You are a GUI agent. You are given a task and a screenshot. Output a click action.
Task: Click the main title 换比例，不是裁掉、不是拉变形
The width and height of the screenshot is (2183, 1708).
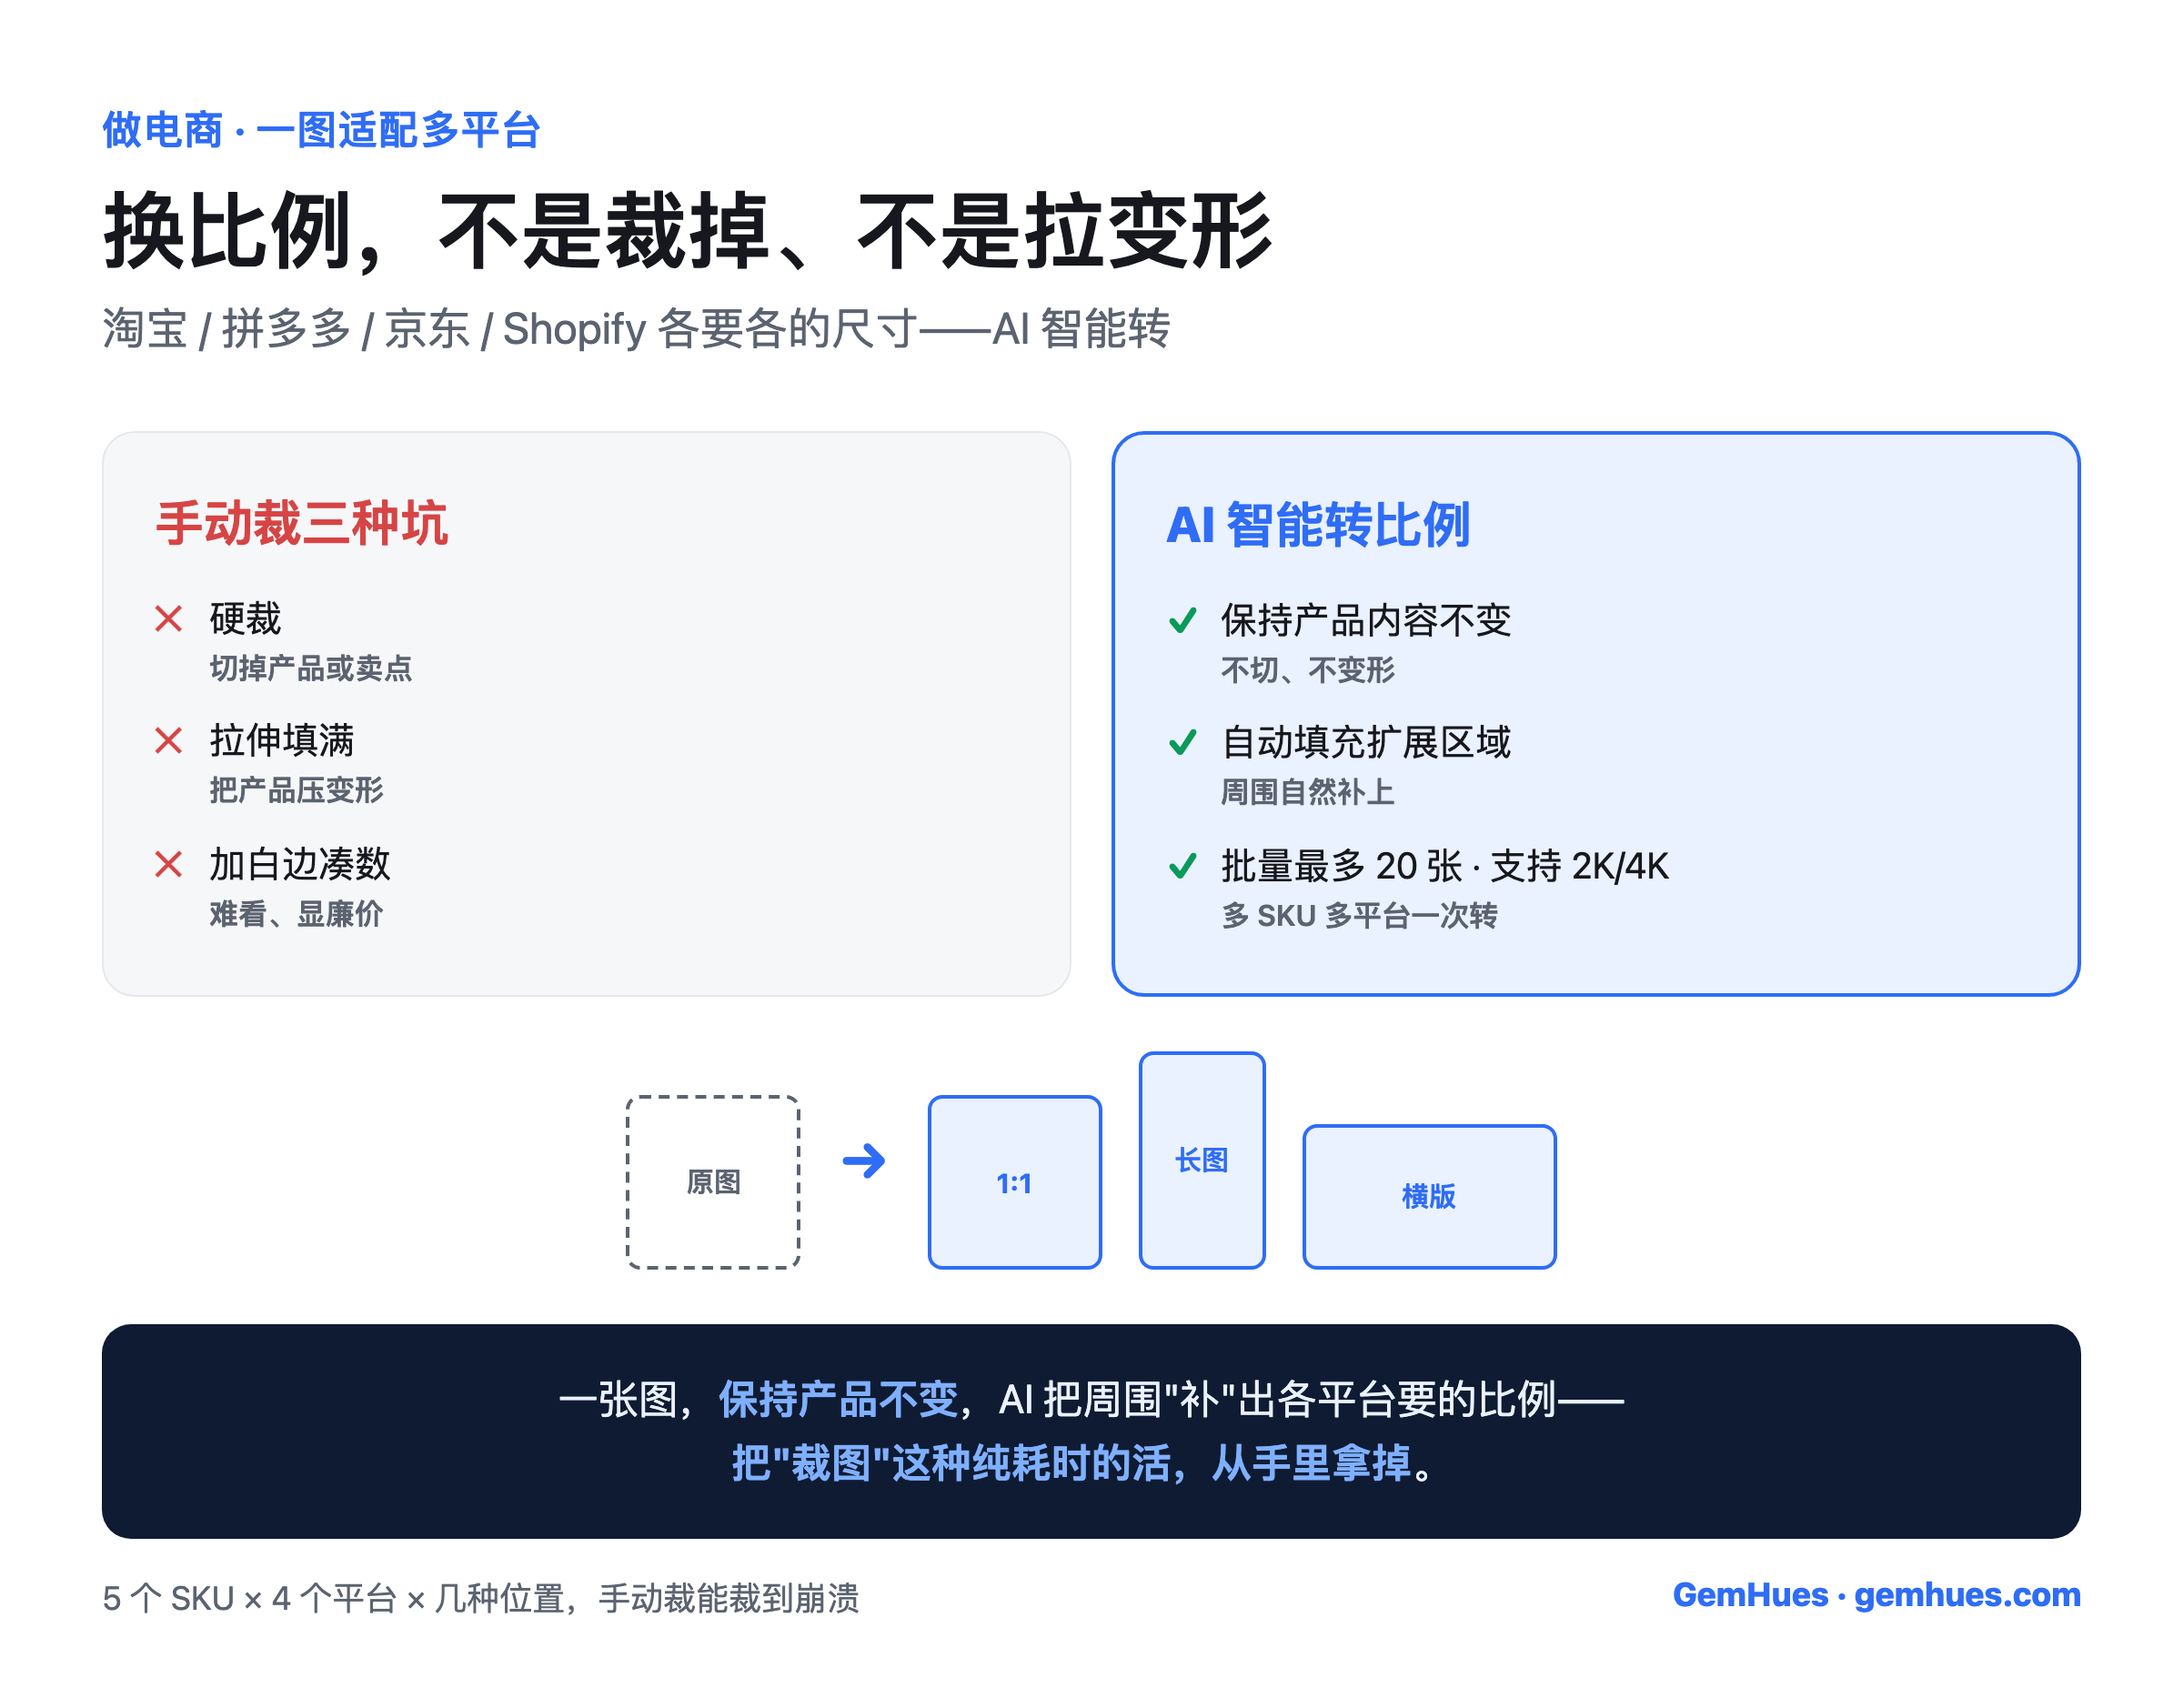pos(688,231)
